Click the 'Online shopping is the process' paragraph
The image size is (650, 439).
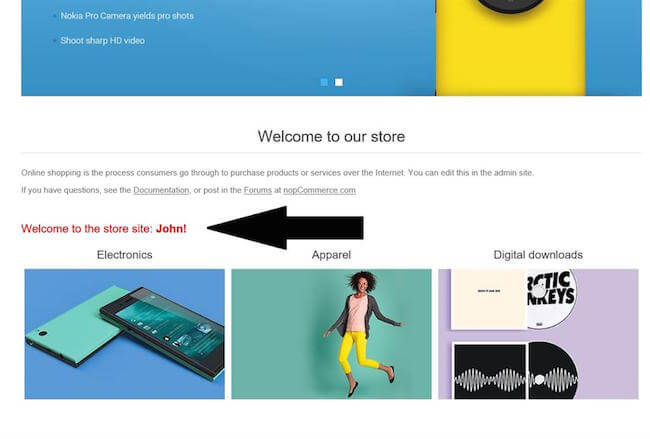point(277,173)
